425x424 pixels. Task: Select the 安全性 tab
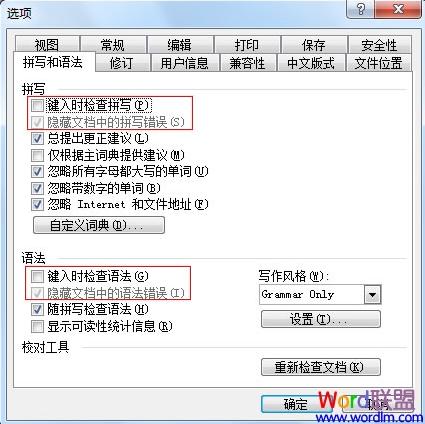pos(380,44)
